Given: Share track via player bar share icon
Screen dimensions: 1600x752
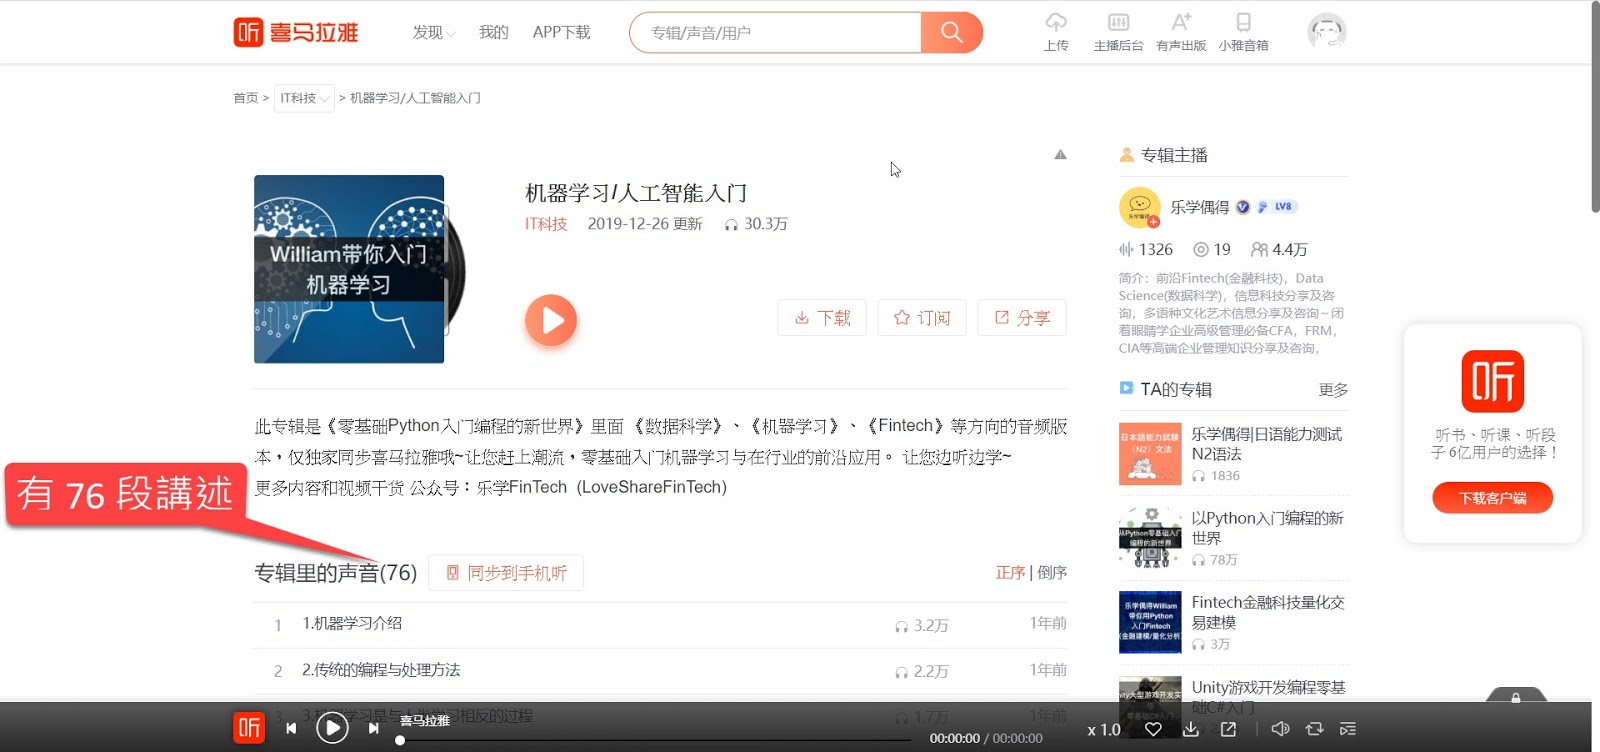Looking at the screenshot, I should click(x=1228, y=729).
